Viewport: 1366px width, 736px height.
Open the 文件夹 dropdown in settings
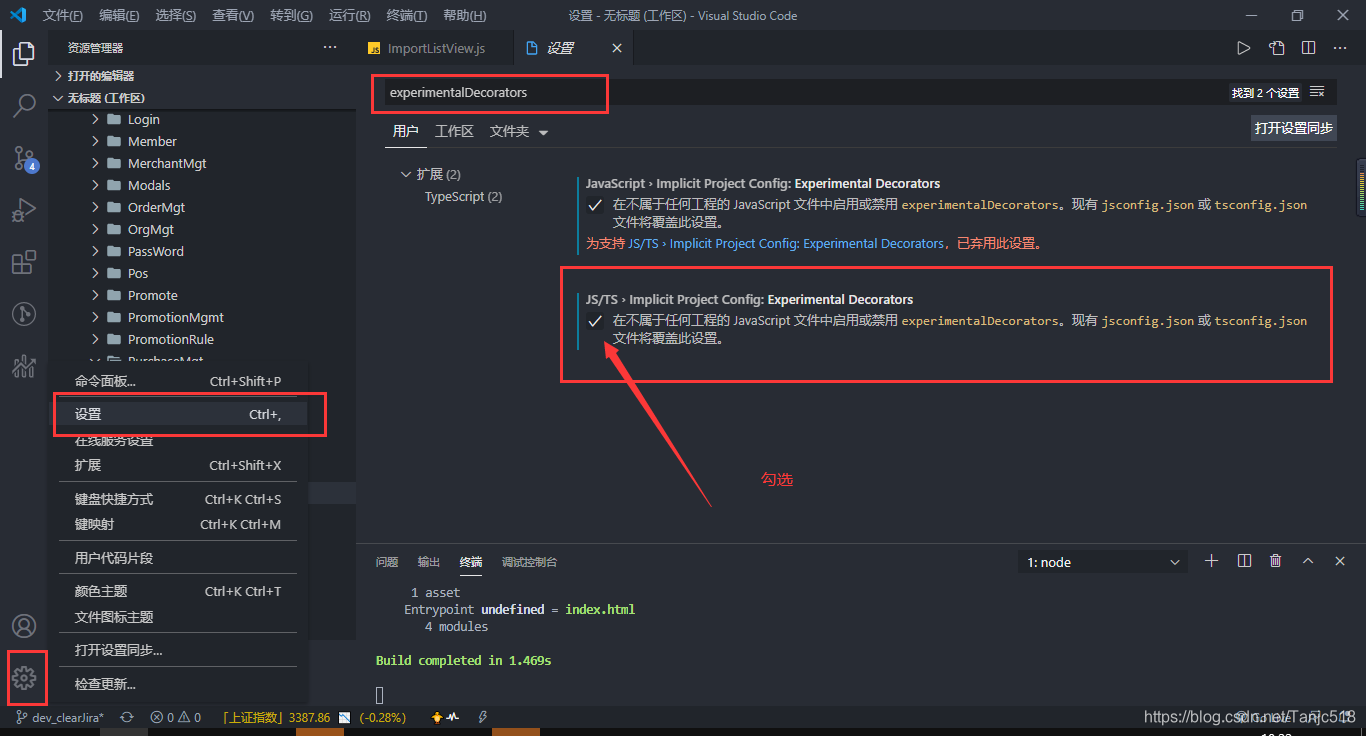519,131
